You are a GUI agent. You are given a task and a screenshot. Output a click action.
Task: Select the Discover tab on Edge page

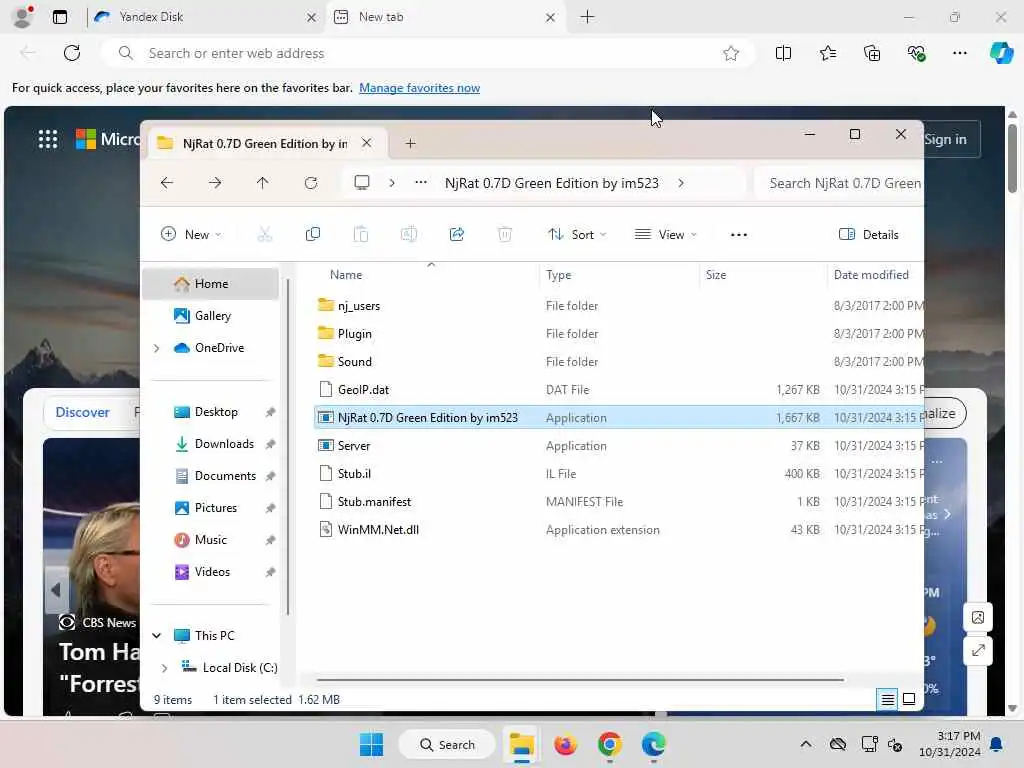tap(82, 412)
